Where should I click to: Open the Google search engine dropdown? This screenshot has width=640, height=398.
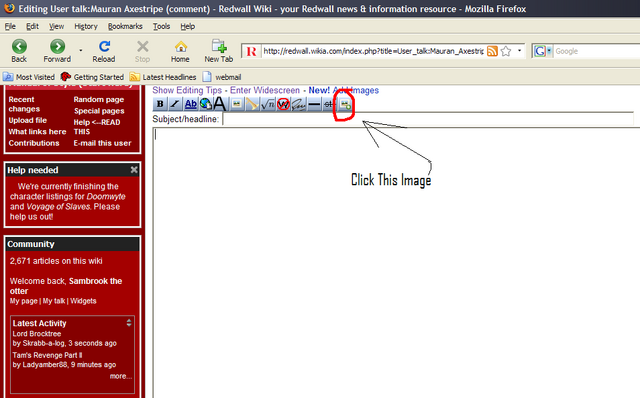549,51
